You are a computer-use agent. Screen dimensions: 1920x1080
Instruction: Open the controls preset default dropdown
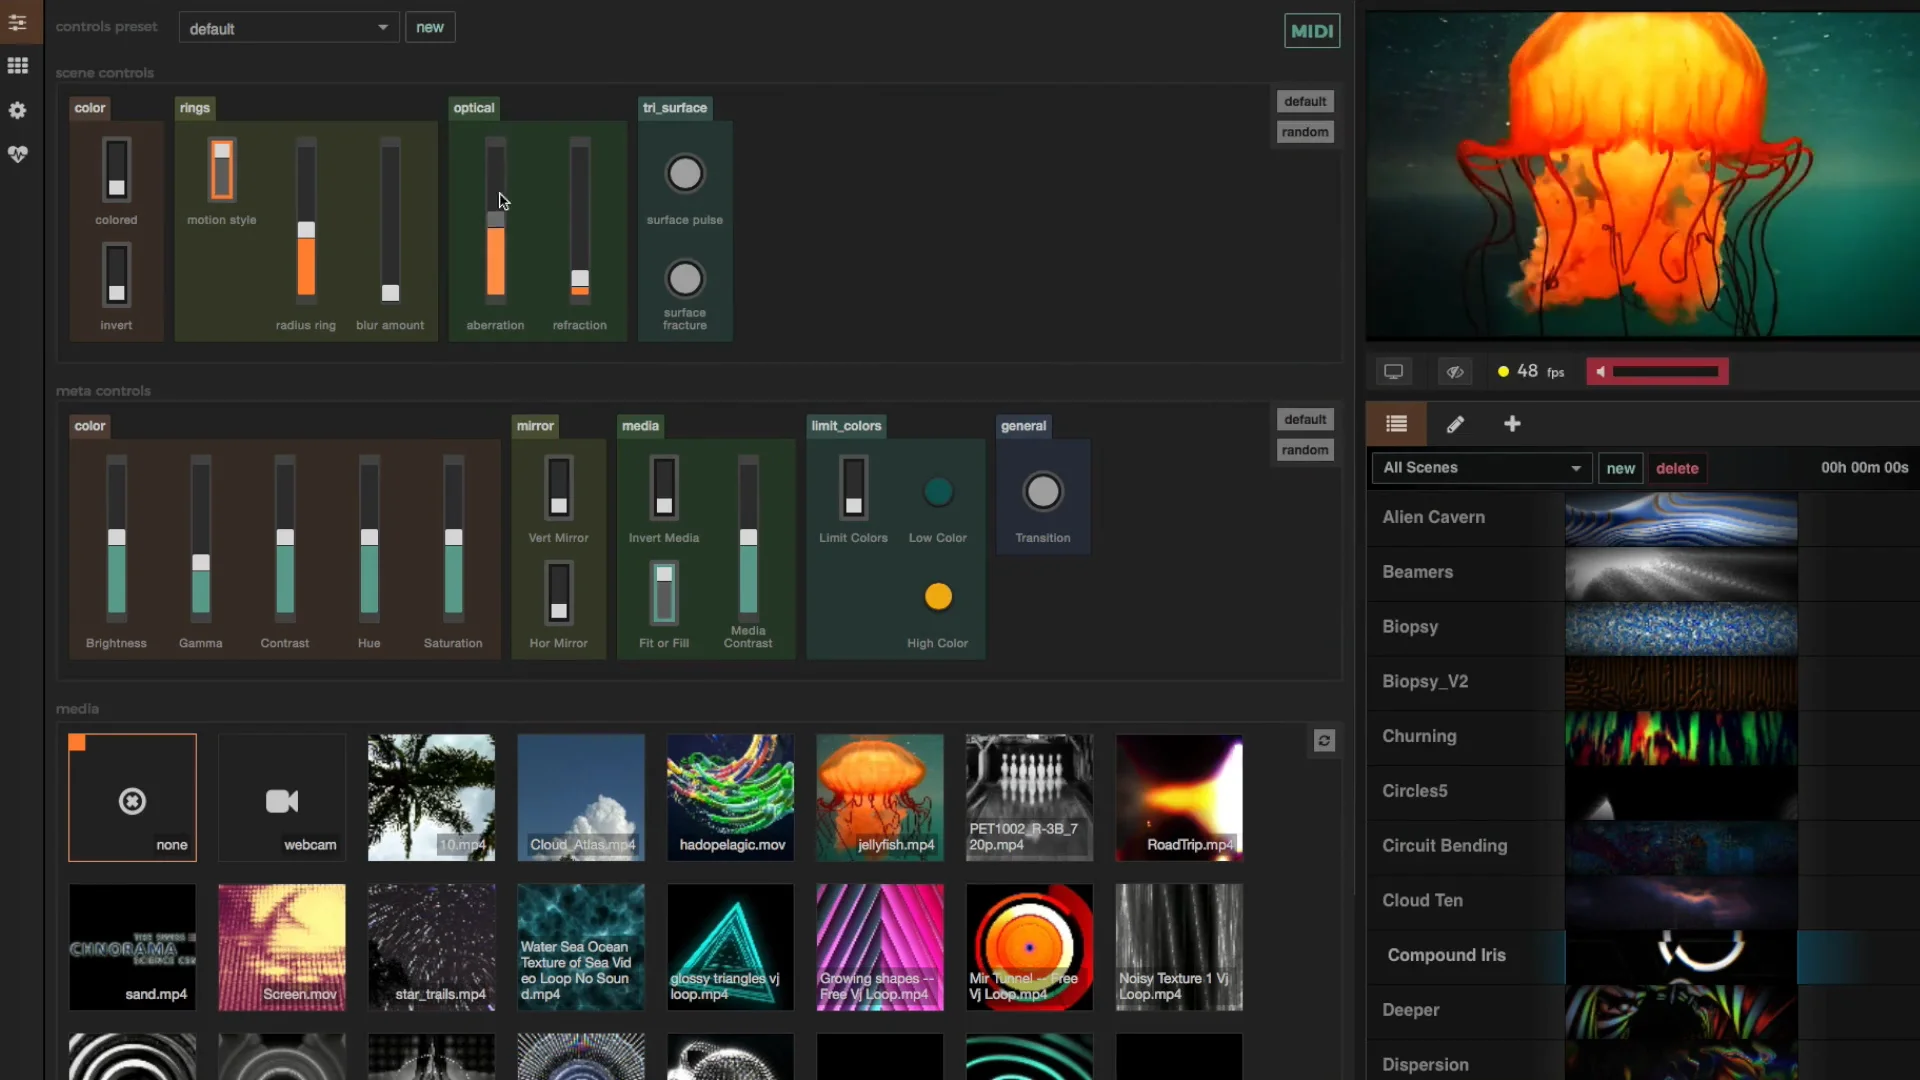coord(288,28)
